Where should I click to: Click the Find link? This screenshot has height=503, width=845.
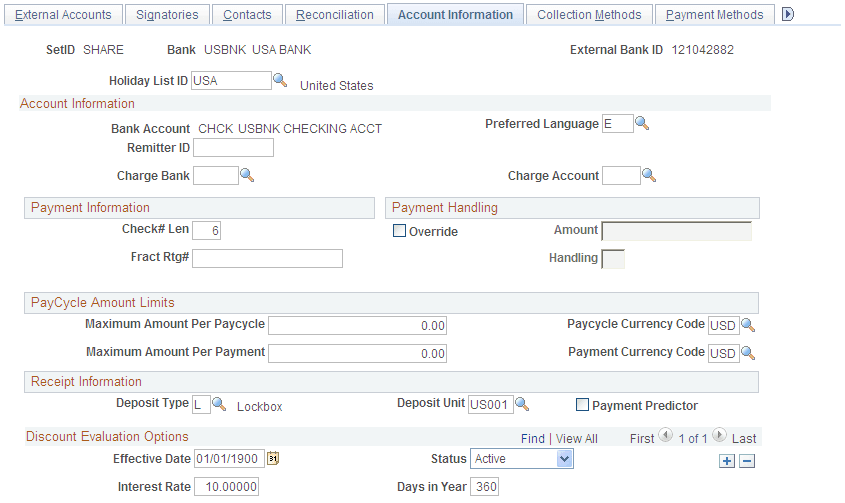pyautogui.click(x=533, y=439)
